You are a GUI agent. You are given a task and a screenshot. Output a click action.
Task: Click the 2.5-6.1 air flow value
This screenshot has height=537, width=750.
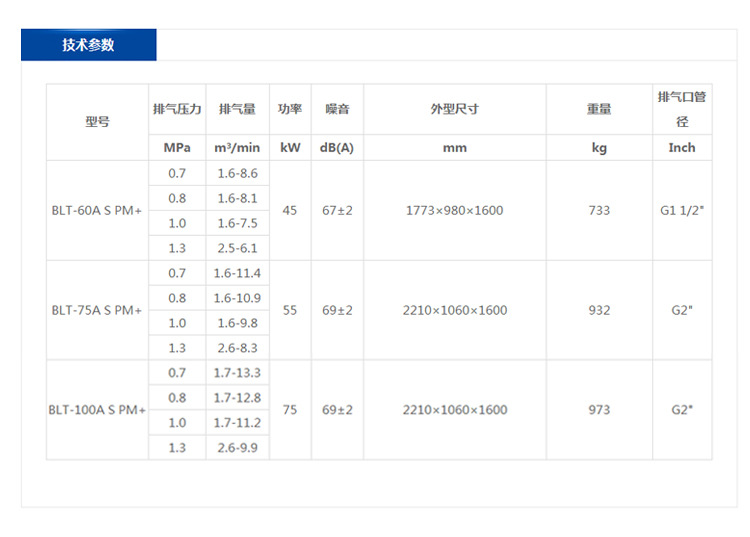tap(237, 248)
